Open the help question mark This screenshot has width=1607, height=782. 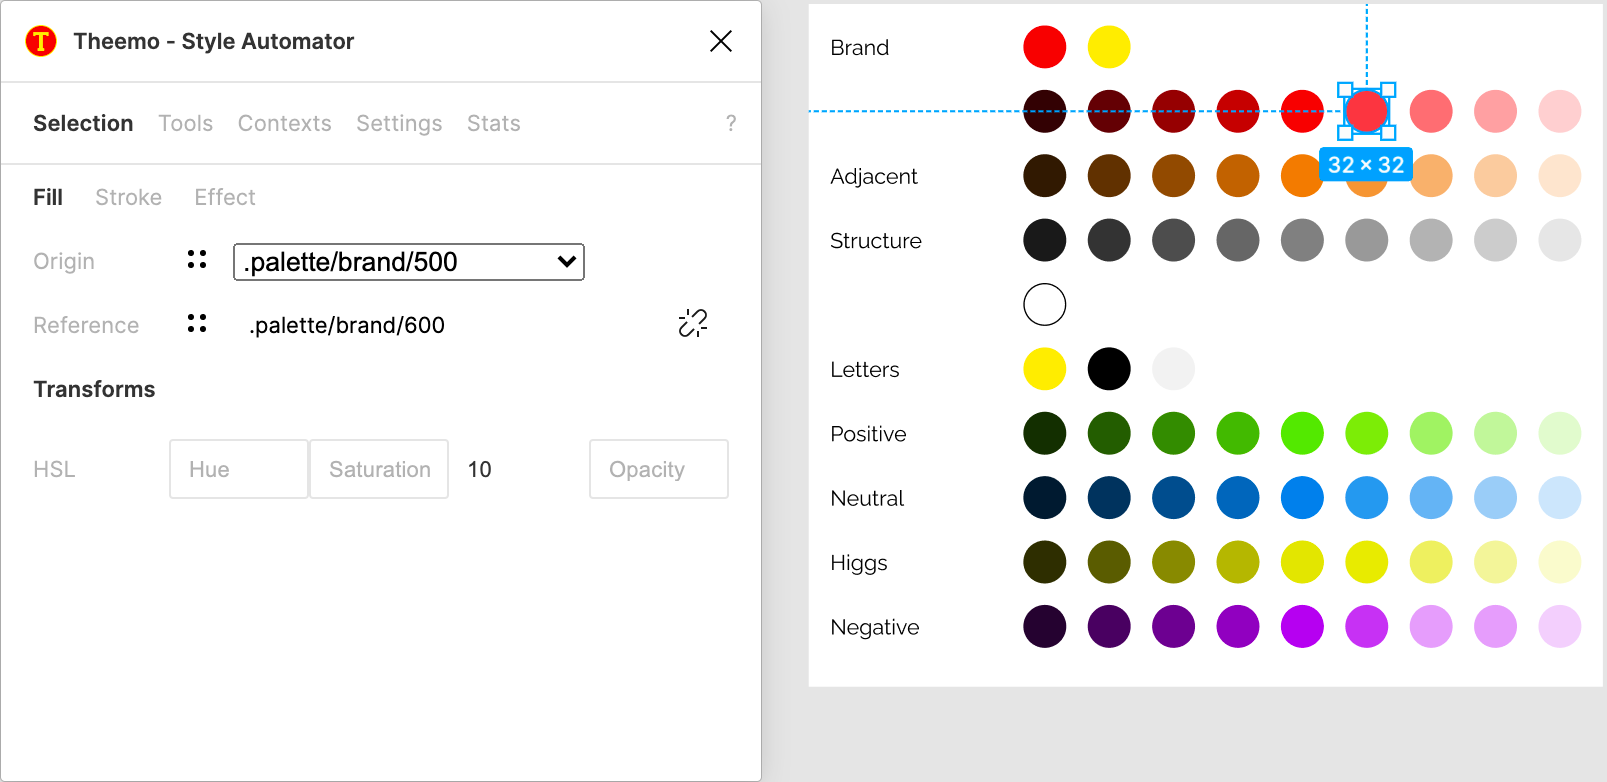click(731, 123)
